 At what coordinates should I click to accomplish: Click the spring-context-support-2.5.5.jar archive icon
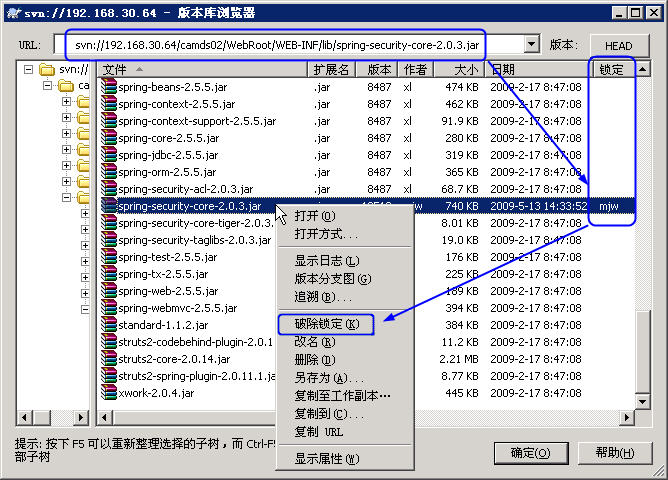point(109,121)
